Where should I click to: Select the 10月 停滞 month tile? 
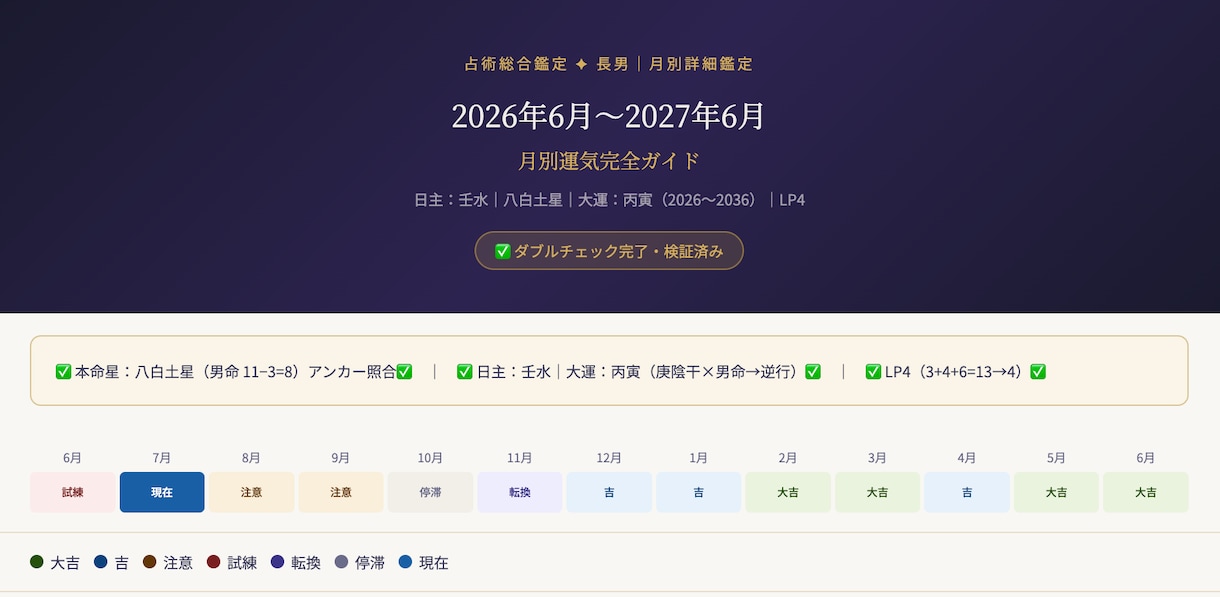(430, 492)
